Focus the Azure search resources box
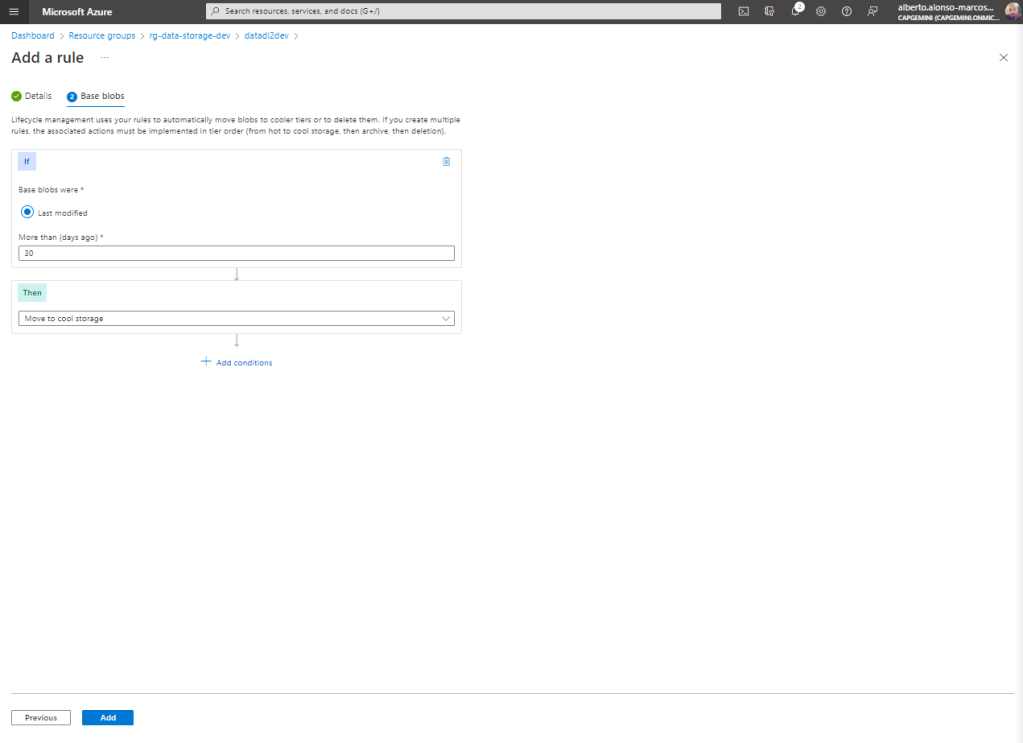This screenshot has height=743, width=1023. click(463, 11)
